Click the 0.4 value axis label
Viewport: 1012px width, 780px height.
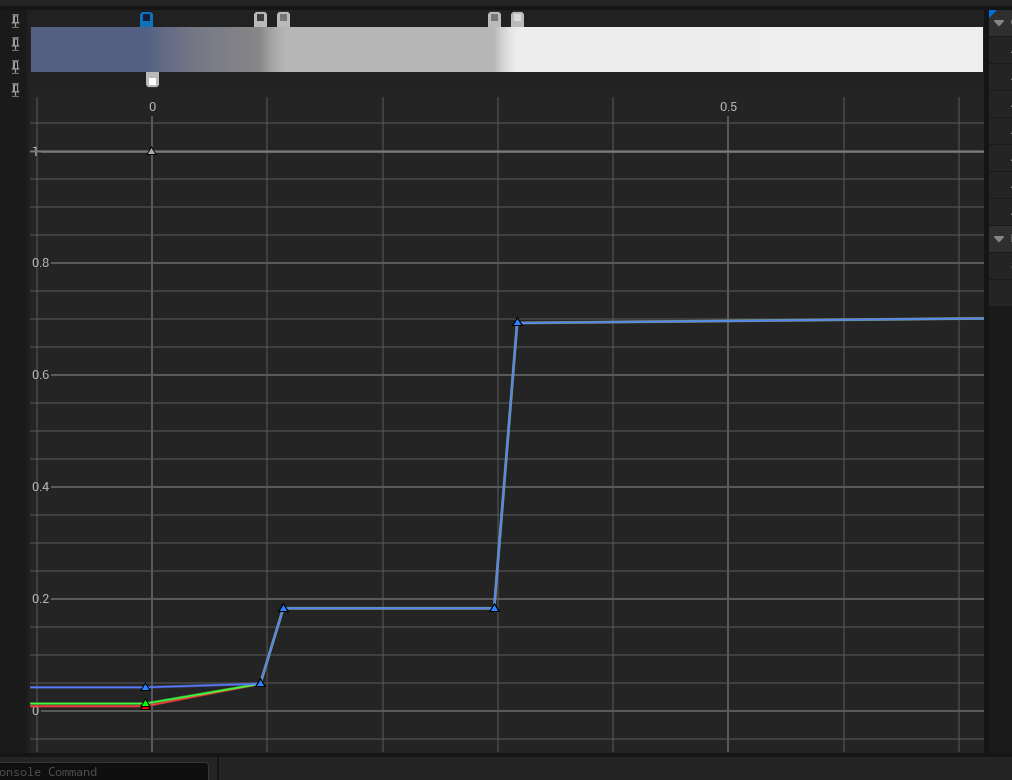click(41, 486)
